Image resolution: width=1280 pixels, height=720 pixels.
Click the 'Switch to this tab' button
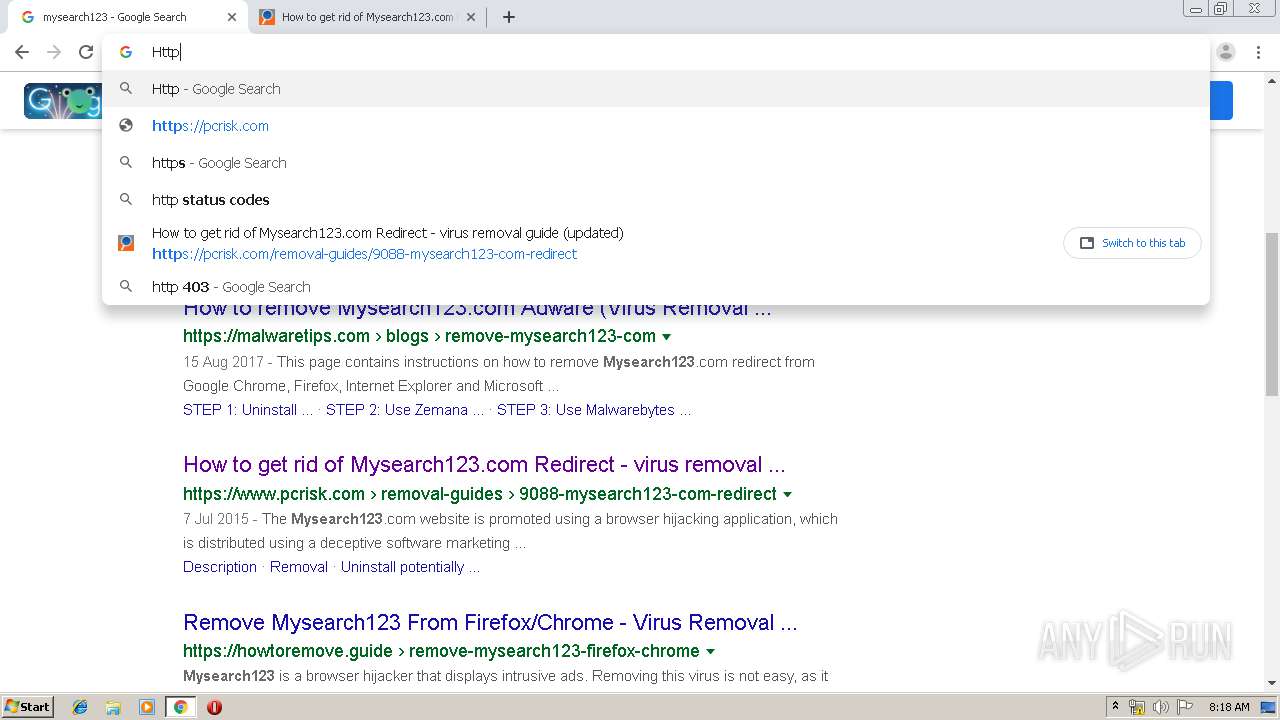1132,243
